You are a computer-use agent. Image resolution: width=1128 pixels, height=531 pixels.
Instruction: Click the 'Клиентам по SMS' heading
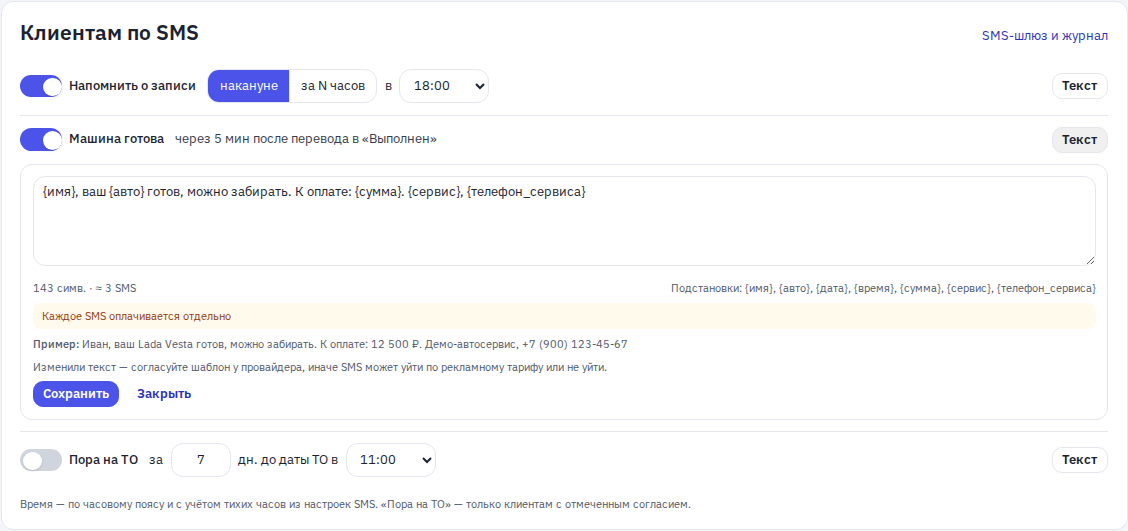pyautogui.click(x=109, y=33)
